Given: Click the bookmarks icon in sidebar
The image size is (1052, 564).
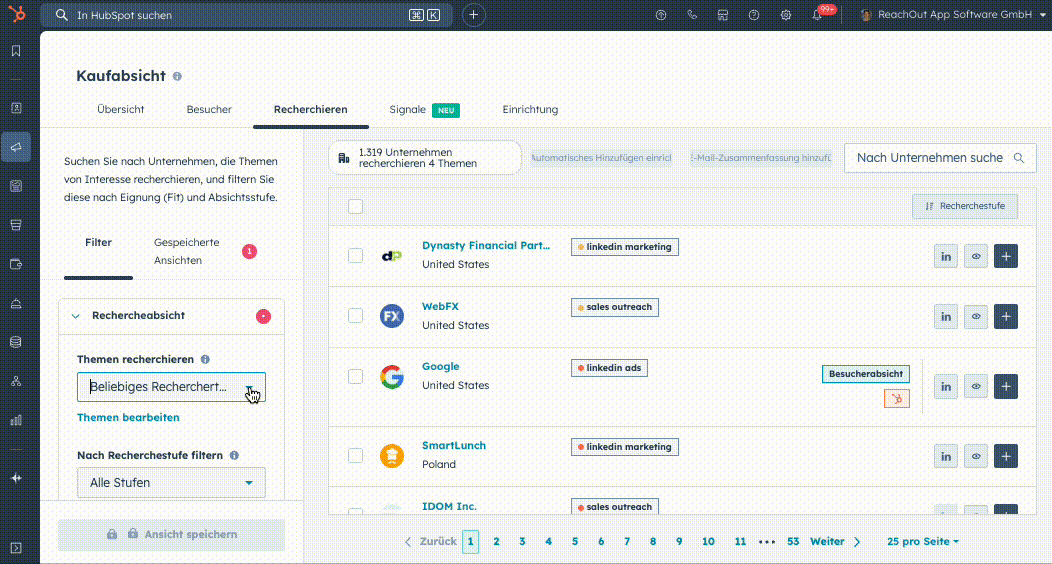Looking at the screenshot, I should 16,51.
